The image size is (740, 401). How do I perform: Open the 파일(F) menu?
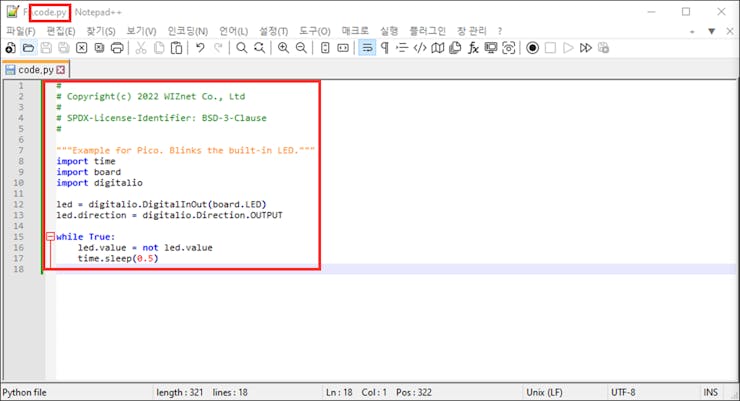pyautogui.click(x=20, y=31)
